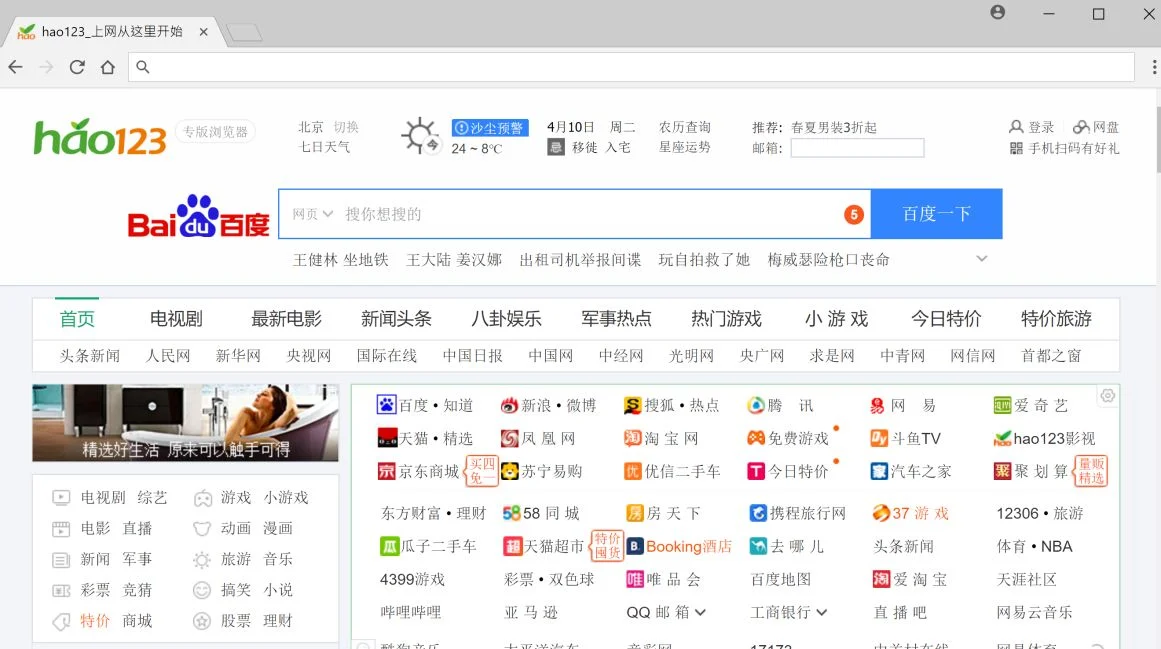Open 电视剧 category in sidebar
Viewport: 1161px width, 649px height.
coord(103,497)
